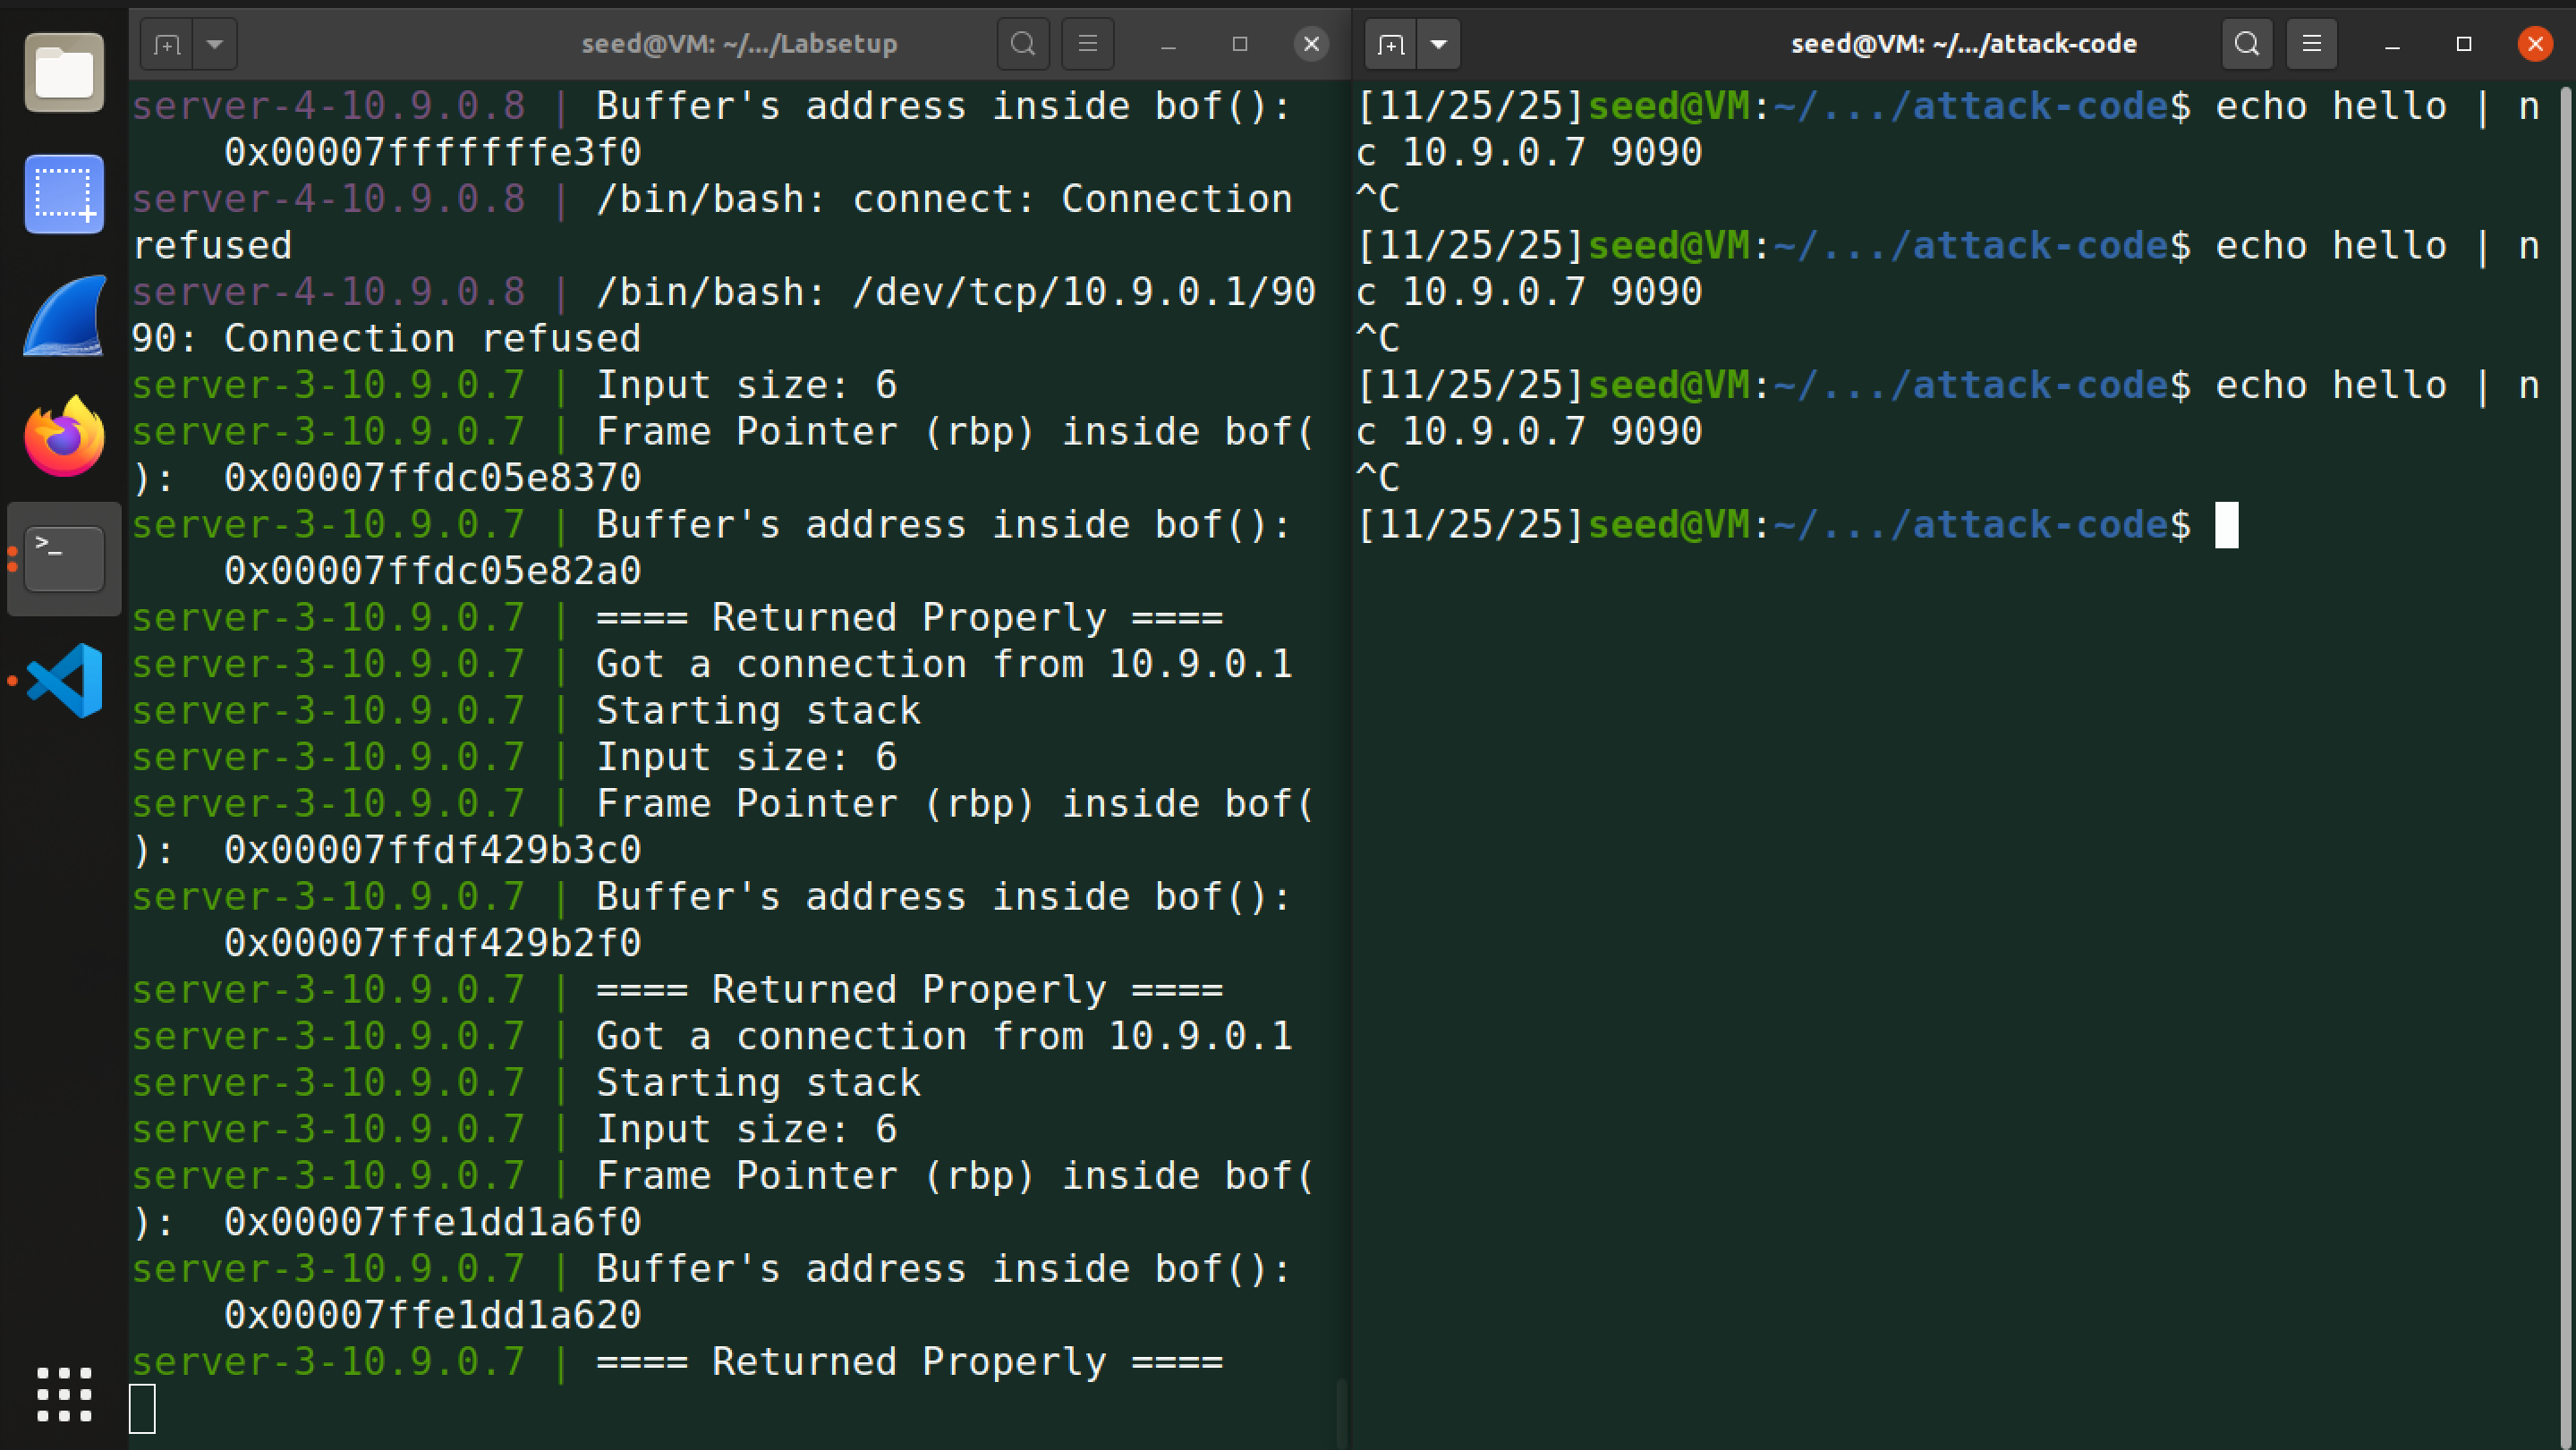Search in the Labsetup terminal

tap(1022, 44)
